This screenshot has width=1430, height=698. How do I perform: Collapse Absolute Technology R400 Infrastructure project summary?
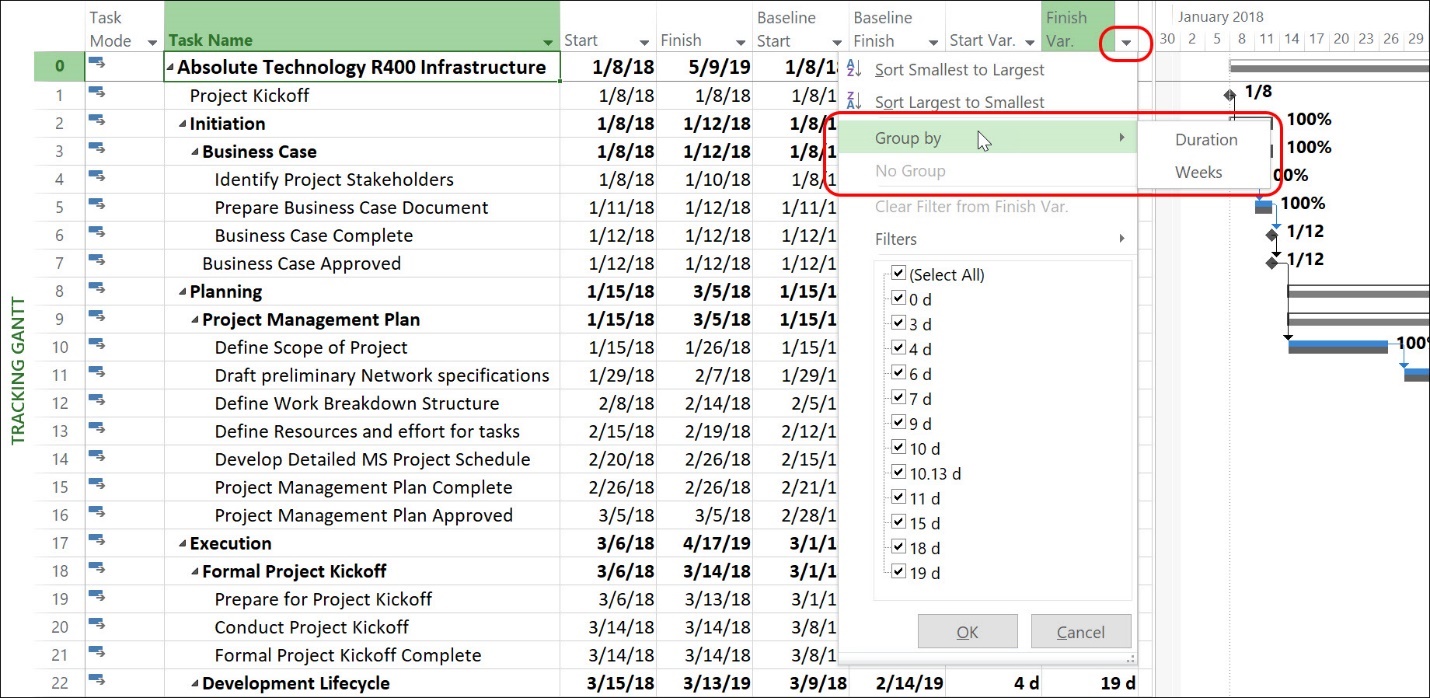coord(170,68)
